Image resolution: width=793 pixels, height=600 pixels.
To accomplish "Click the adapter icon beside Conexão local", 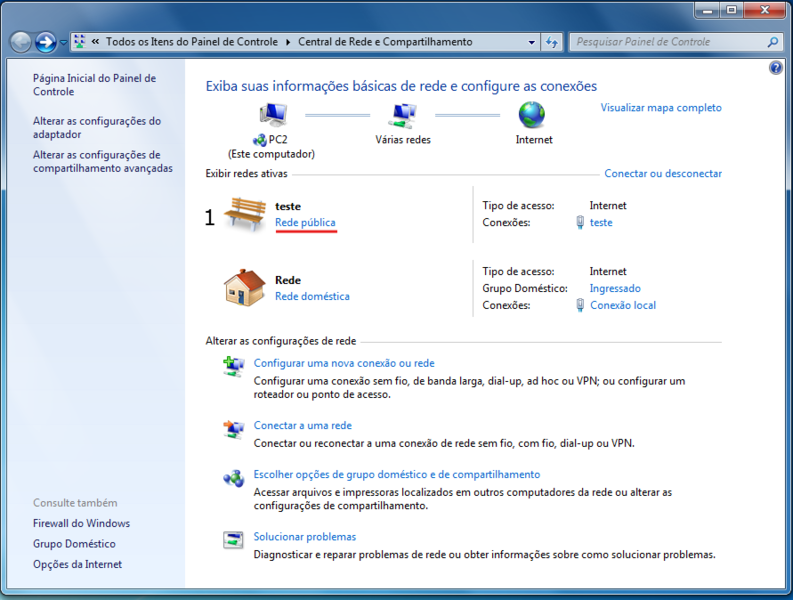I will (580, 305).
